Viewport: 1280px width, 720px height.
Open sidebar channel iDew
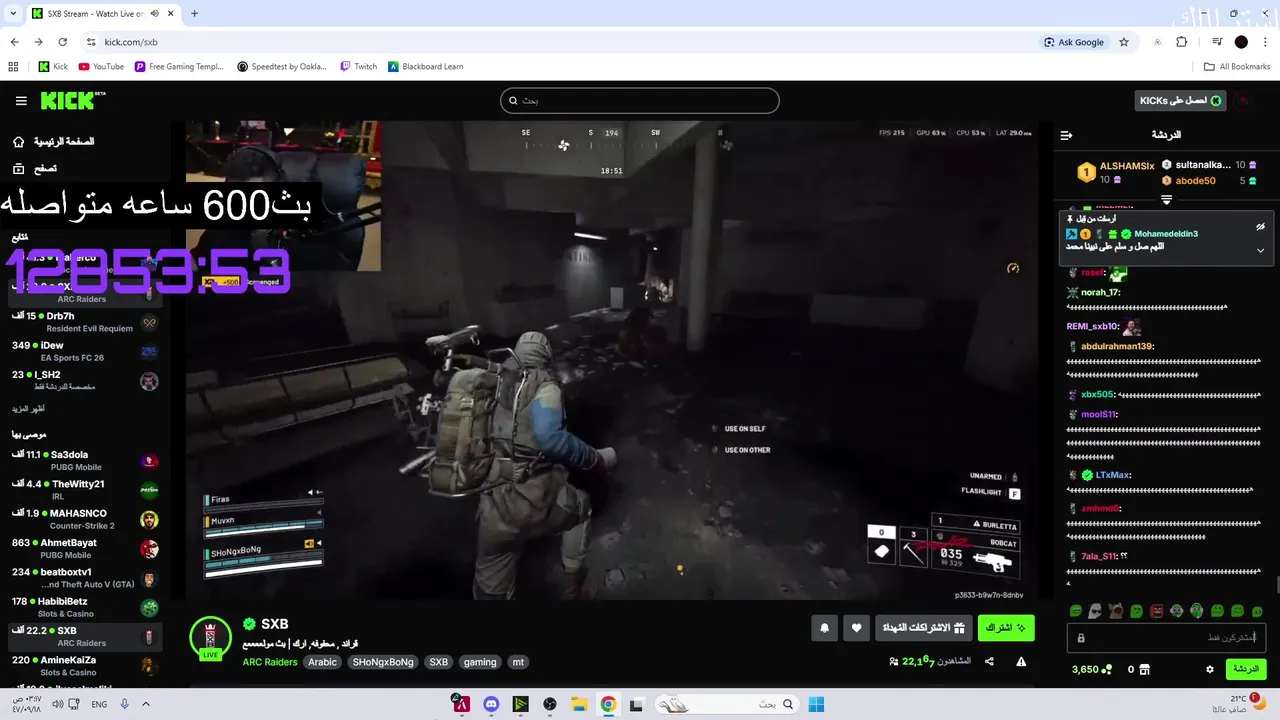point(85,351)
